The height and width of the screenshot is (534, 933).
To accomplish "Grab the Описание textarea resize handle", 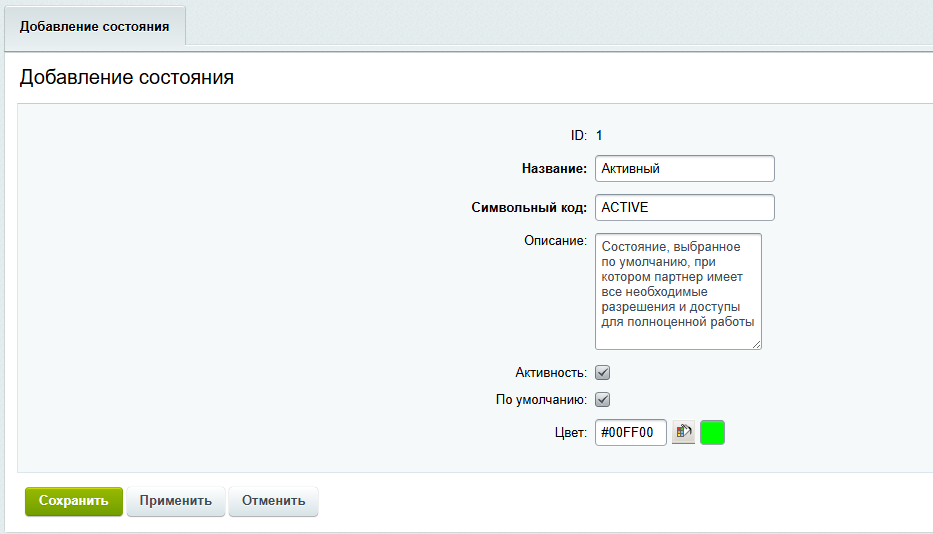I will click(x=756, y=344).
